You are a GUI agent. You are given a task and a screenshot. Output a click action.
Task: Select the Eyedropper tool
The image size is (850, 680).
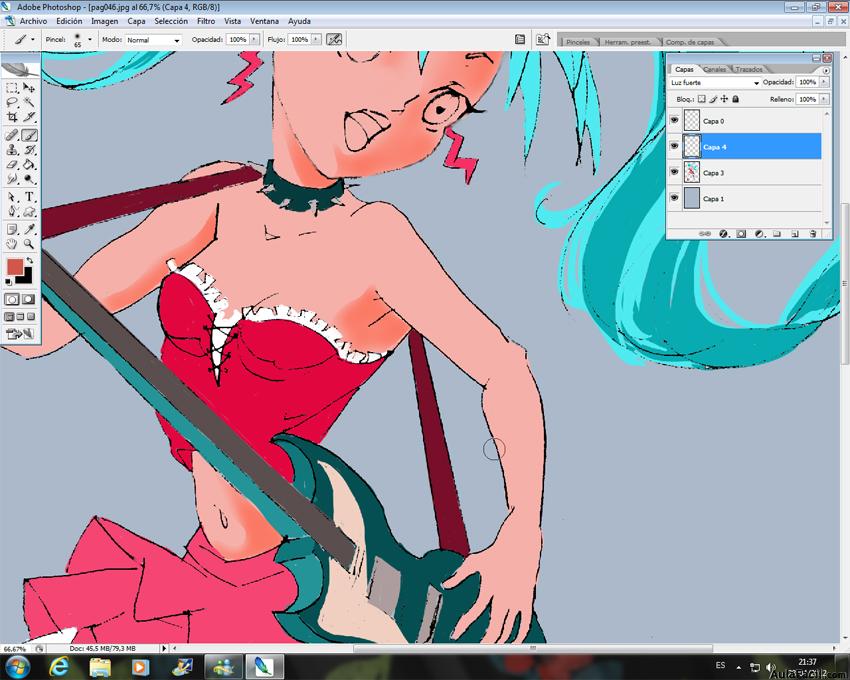(29, 229)
